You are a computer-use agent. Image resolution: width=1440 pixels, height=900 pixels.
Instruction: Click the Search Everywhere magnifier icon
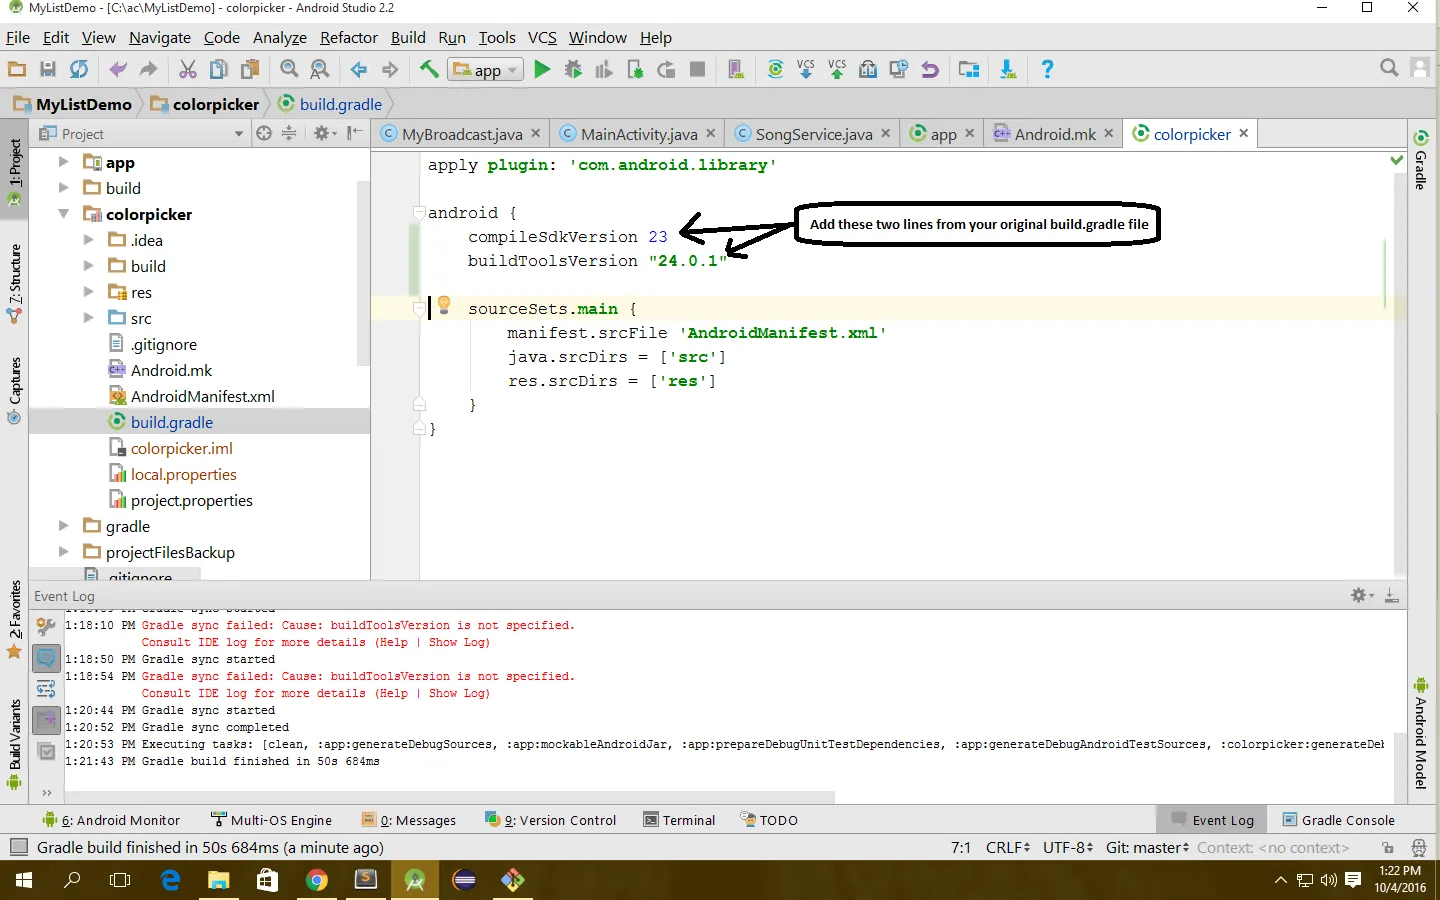pos(1388,68)
